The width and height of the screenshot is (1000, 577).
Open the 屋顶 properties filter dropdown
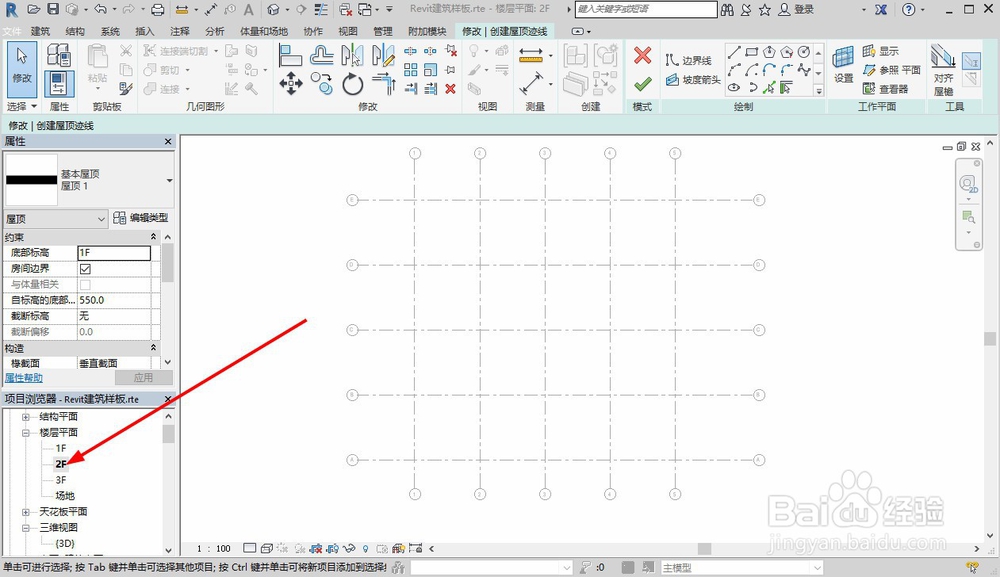(55, 219)
